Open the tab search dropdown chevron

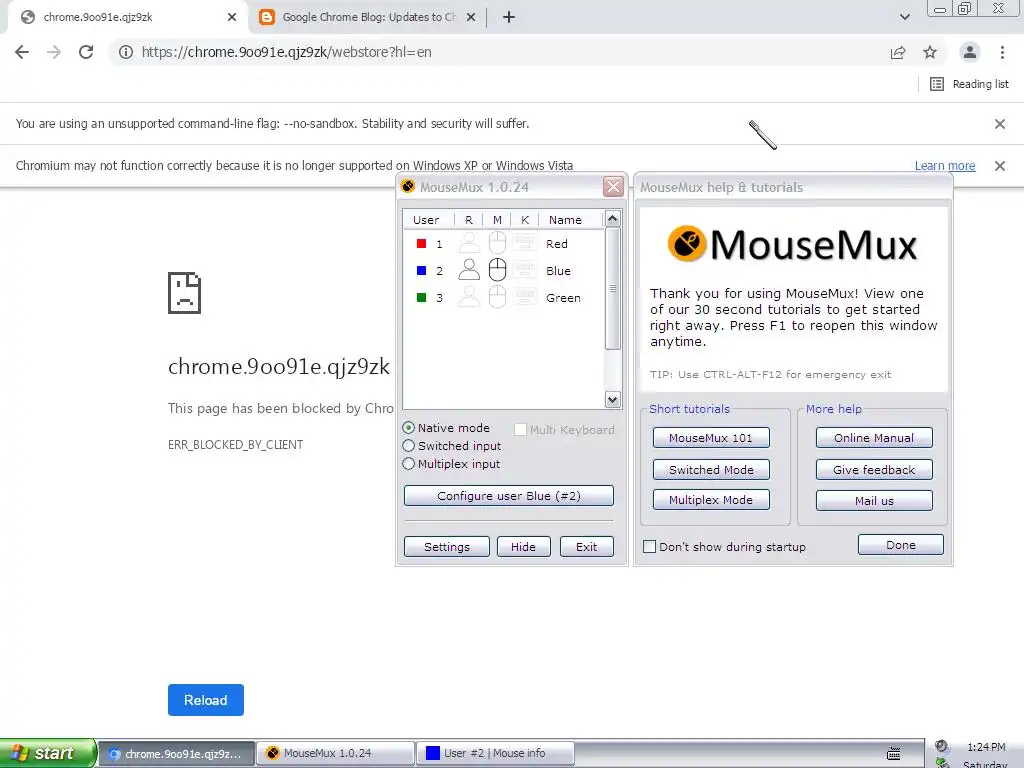(x=904, y=18)
